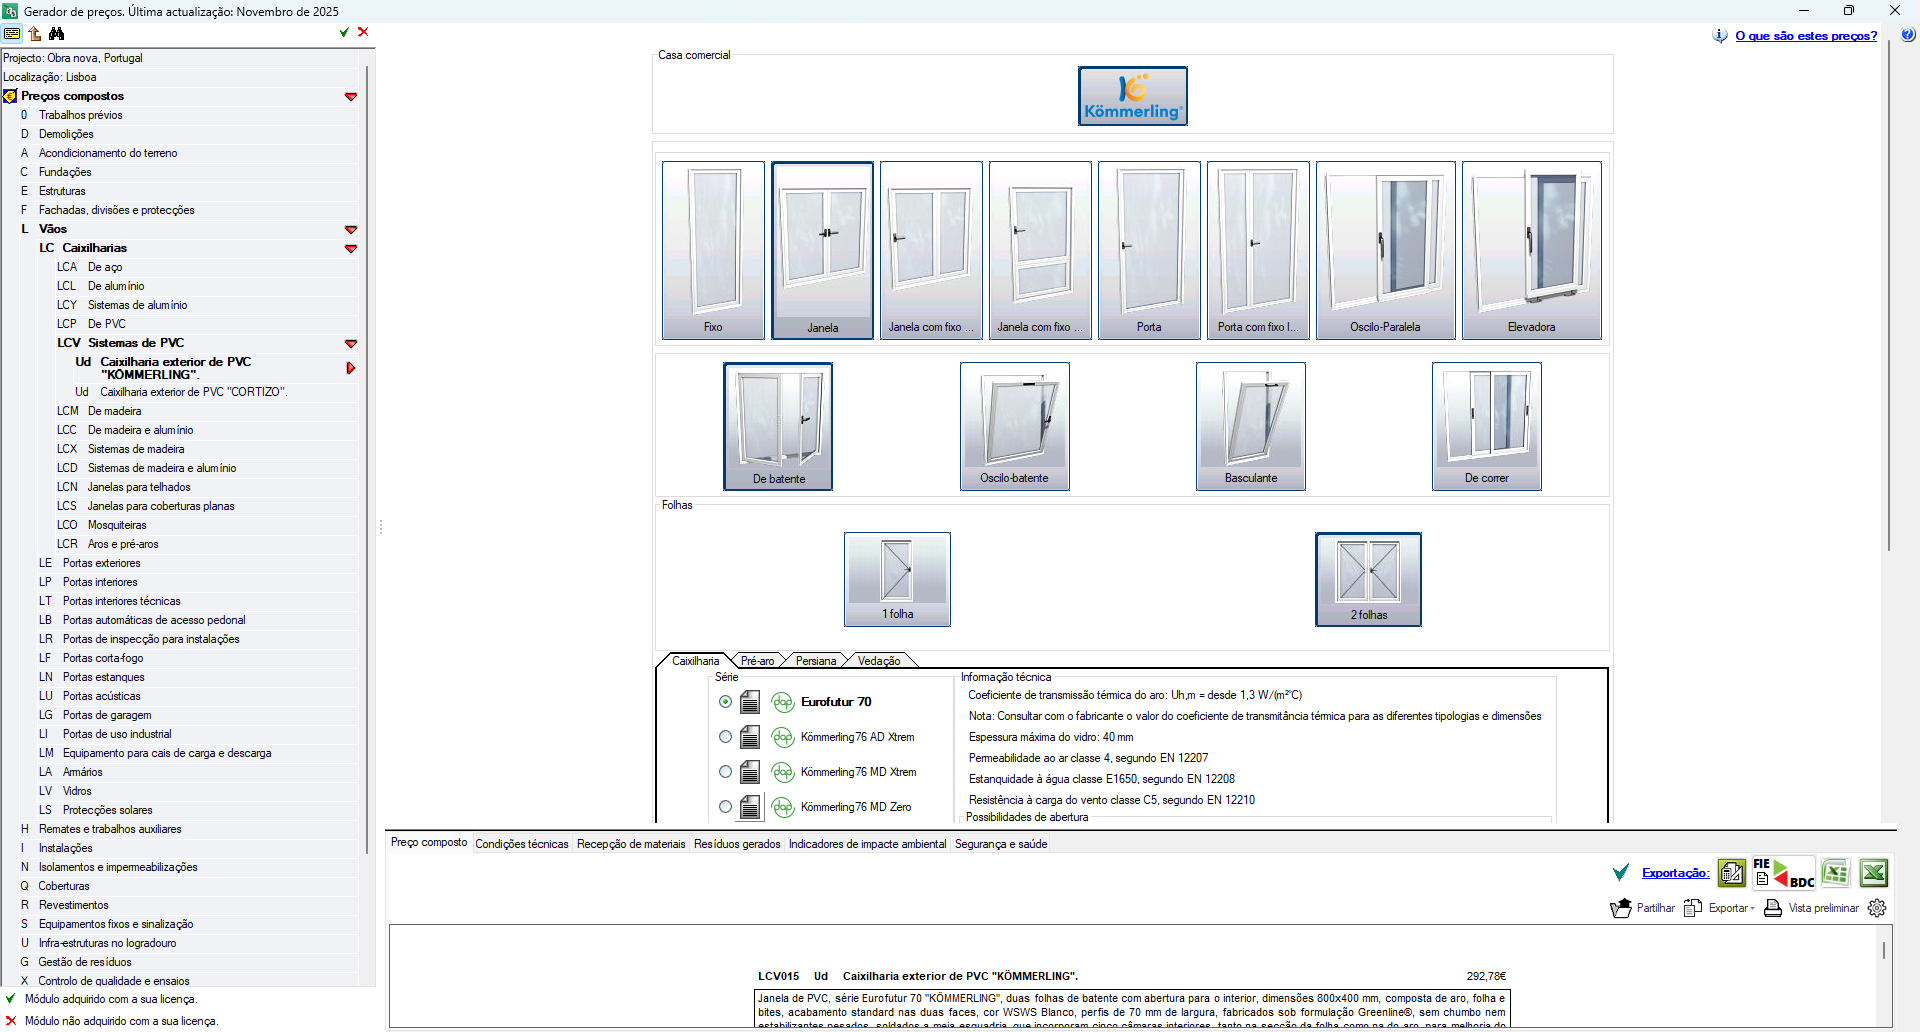Open Indicadores de impacte ambiental tab
This screenshot has width=1920, height=1032.
[x=867, y=844]
